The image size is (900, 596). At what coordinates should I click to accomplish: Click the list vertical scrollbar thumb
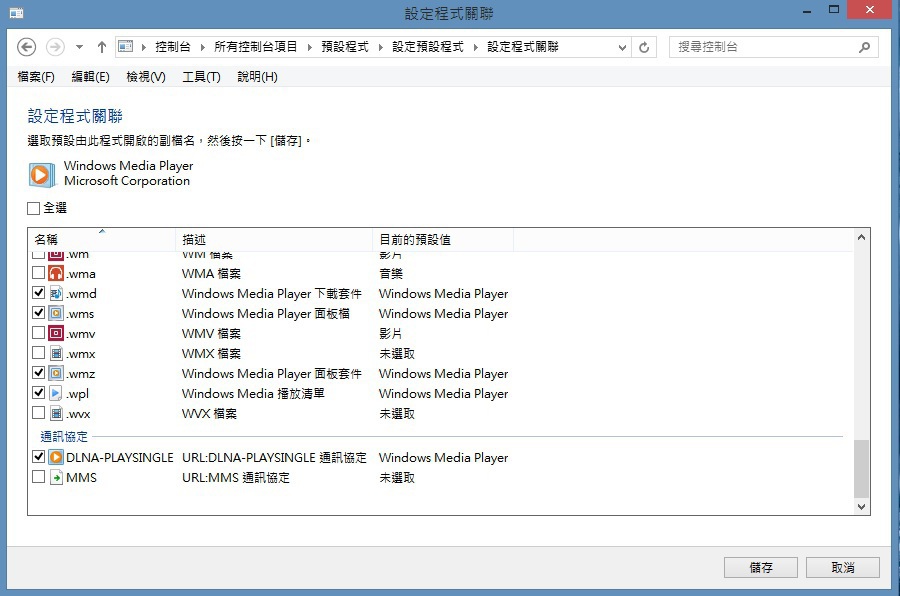[861, 469]
